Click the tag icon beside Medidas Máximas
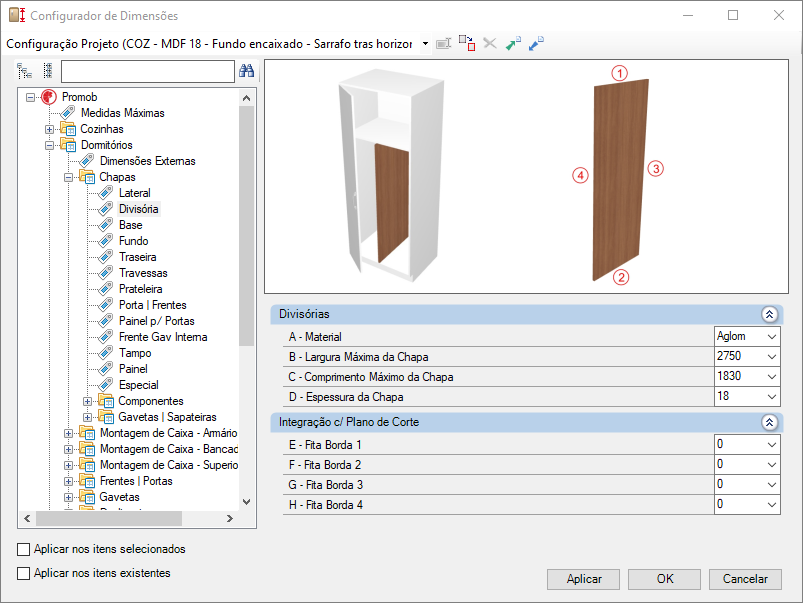The width and height of the screenshot is (803, 603). coord(68,113)
